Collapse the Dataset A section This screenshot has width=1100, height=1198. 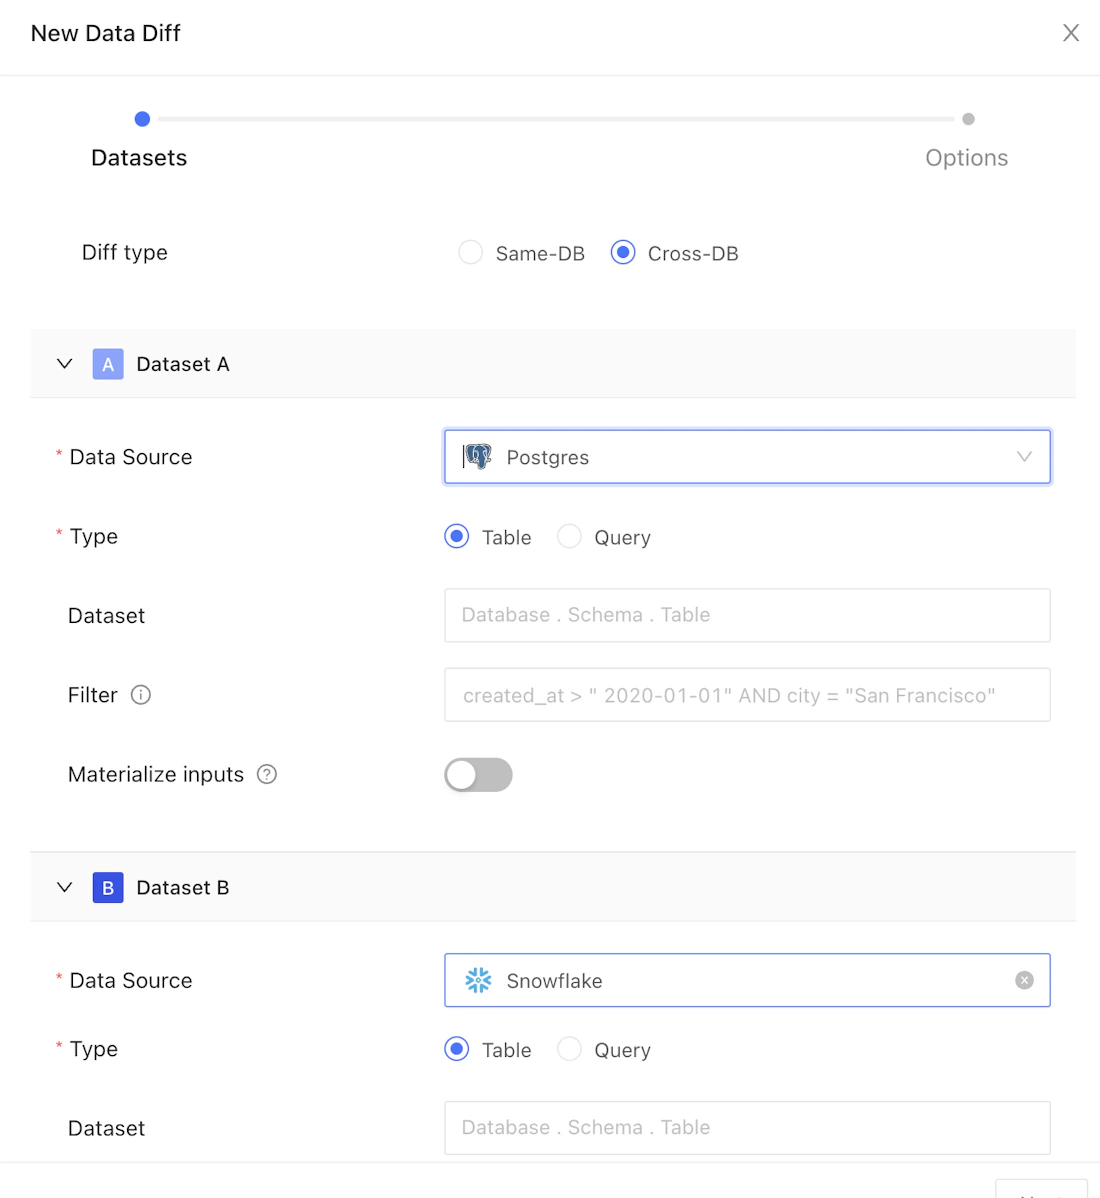pos(65,364)
